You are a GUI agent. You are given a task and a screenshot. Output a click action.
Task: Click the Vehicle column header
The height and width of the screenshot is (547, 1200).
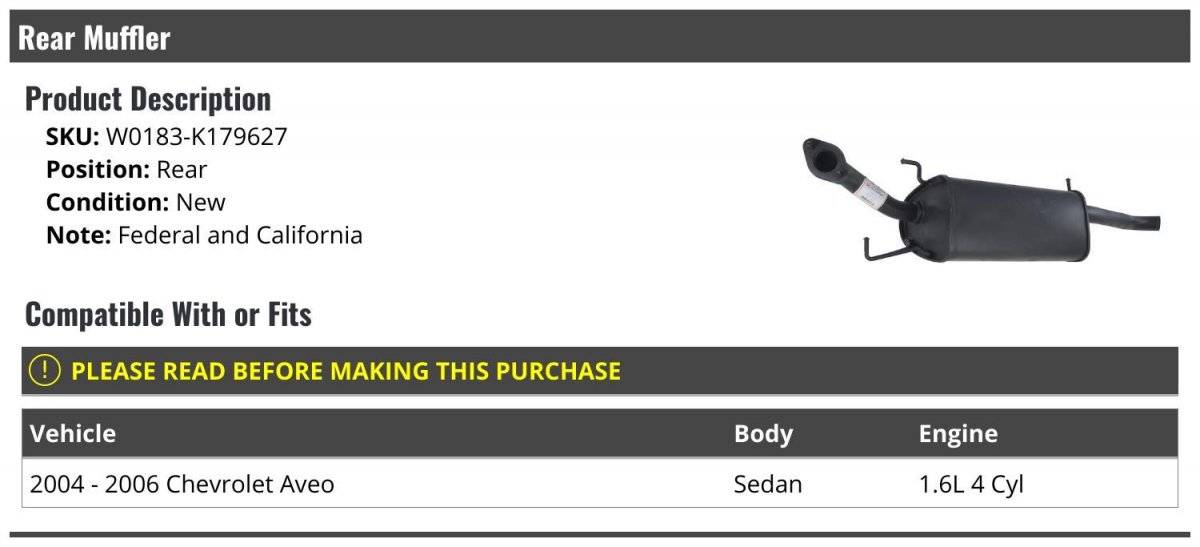(x=73, y=433)
